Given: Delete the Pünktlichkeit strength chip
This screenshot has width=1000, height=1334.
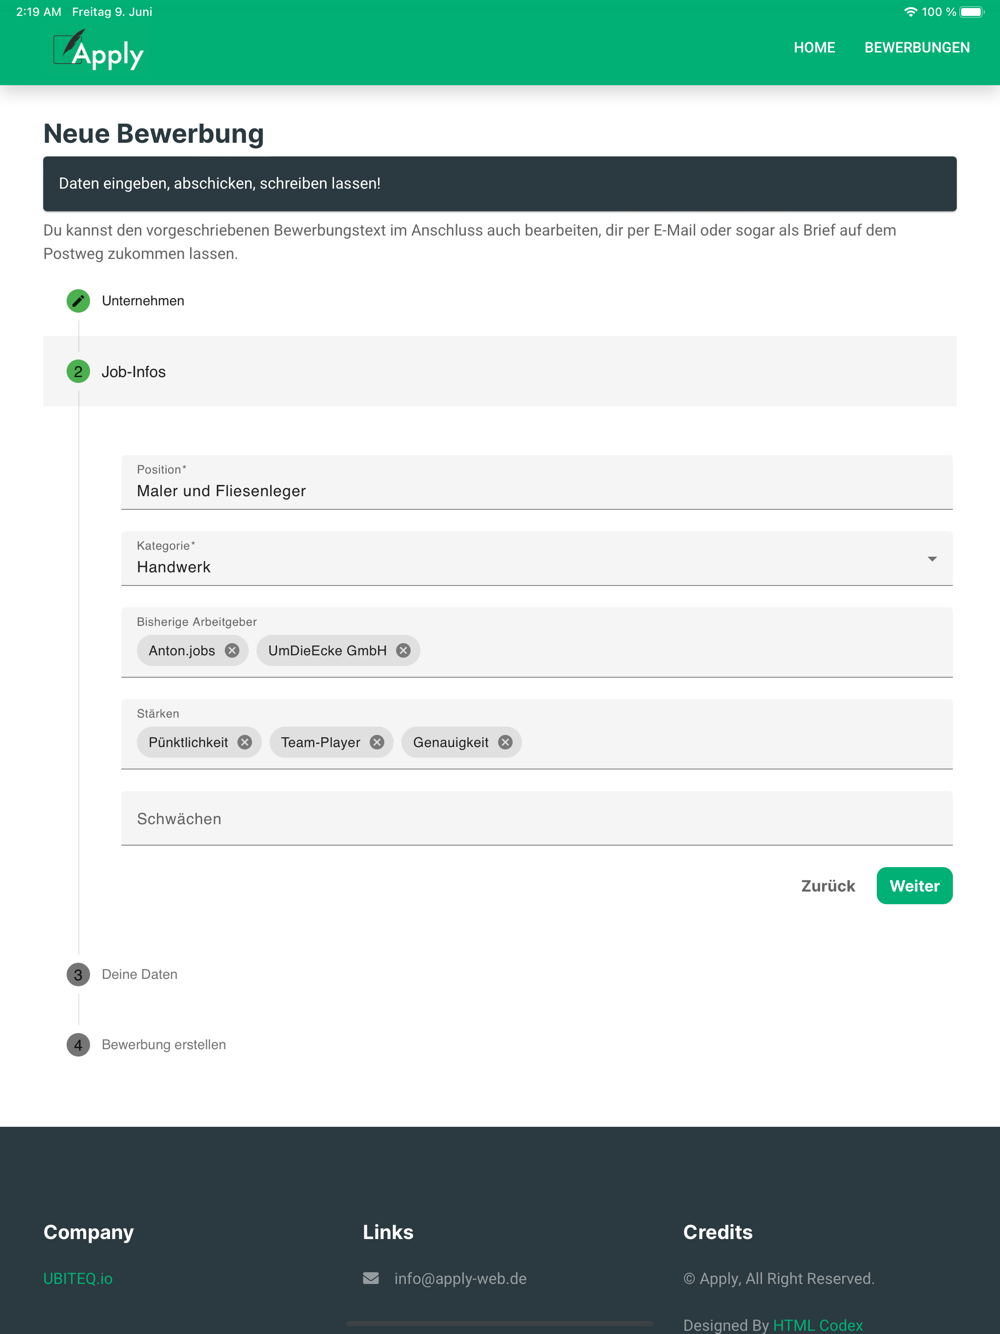Looking at the screenshot, I should tap(245, 742).
